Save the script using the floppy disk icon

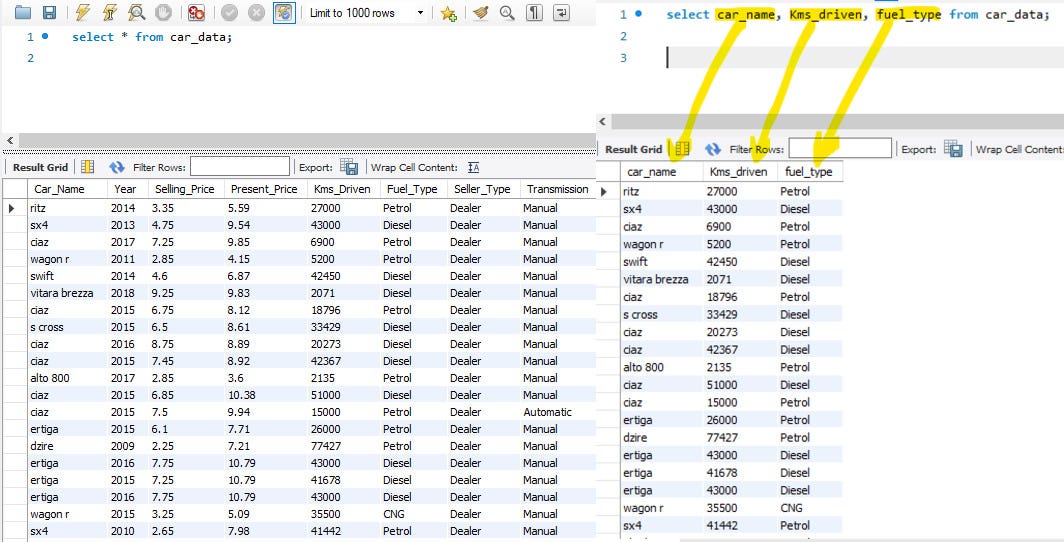click(49, 12)
